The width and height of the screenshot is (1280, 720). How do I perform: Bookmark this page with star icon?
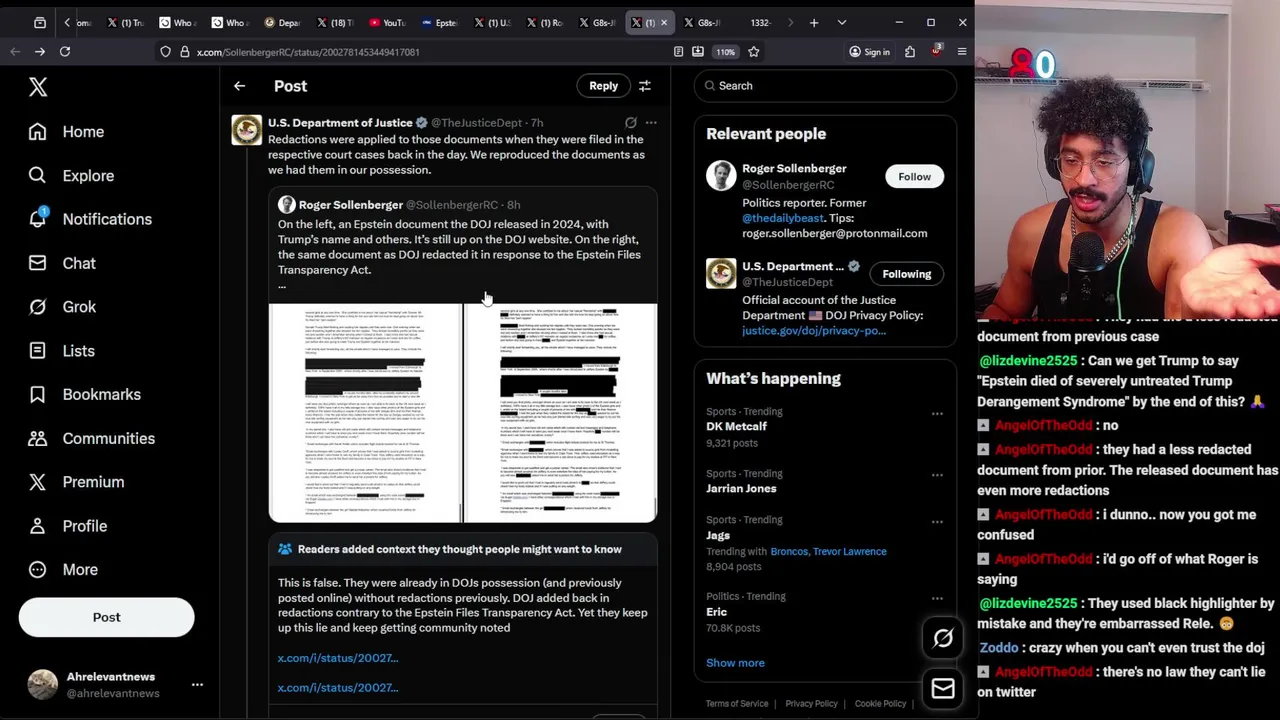pyautogui.click(x=754, y=52)
